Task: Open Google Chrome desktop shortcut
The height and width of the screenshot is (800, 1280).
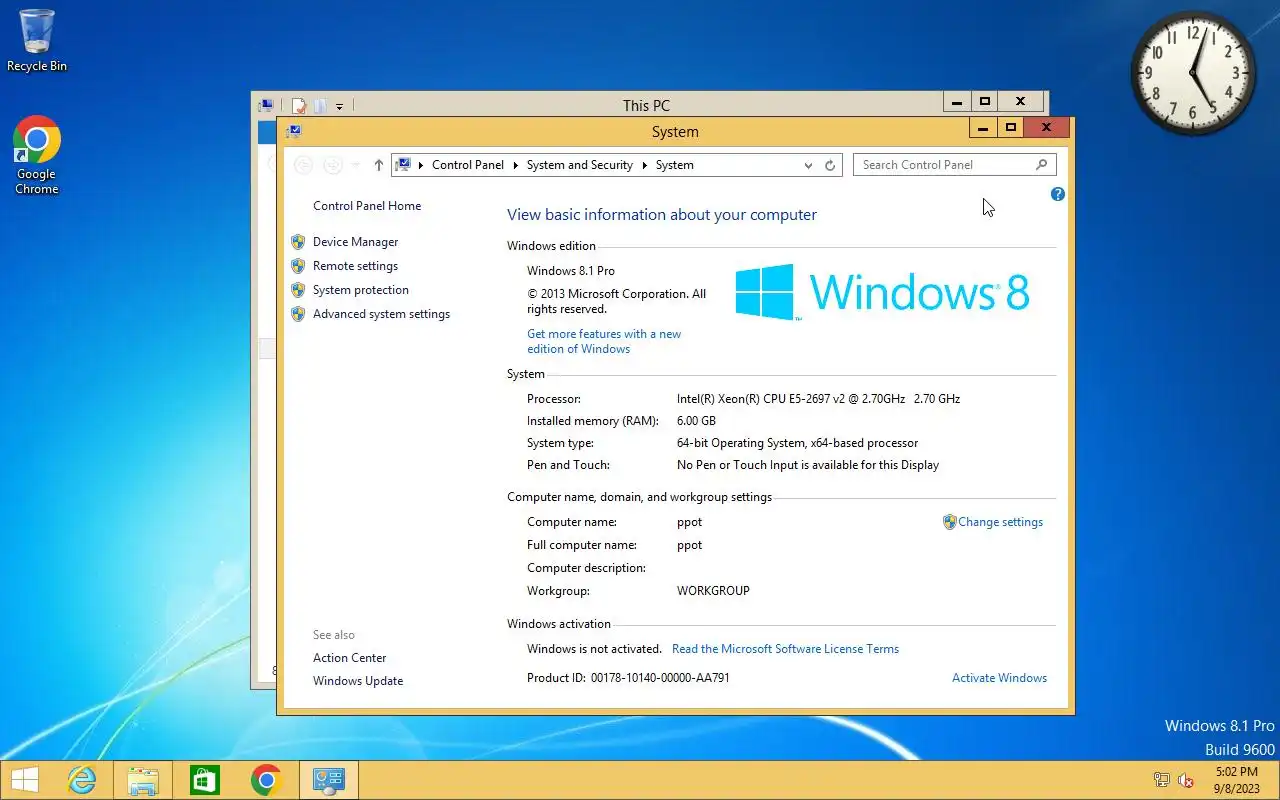Action: click(37, 155)
